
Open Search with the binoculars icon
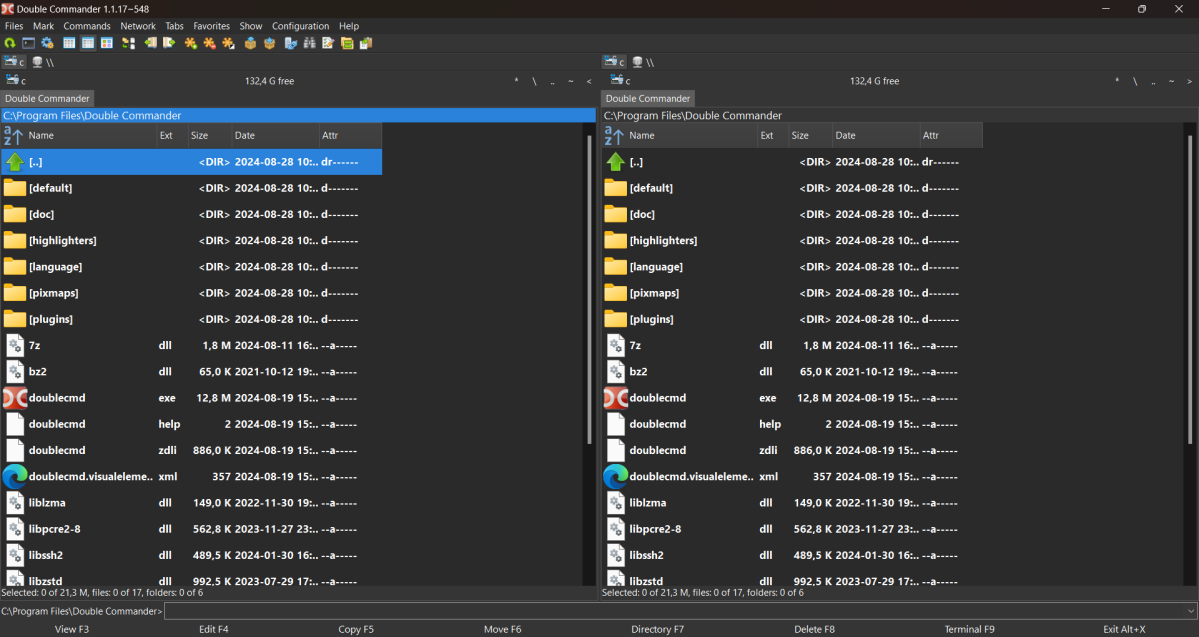309,43
